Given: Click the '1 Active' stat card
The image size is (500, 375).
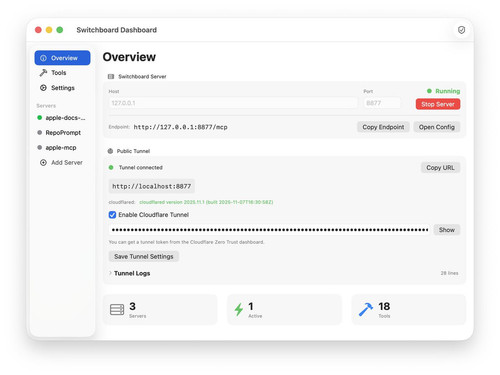Looking at the screenshot, I should pos(284,309).
